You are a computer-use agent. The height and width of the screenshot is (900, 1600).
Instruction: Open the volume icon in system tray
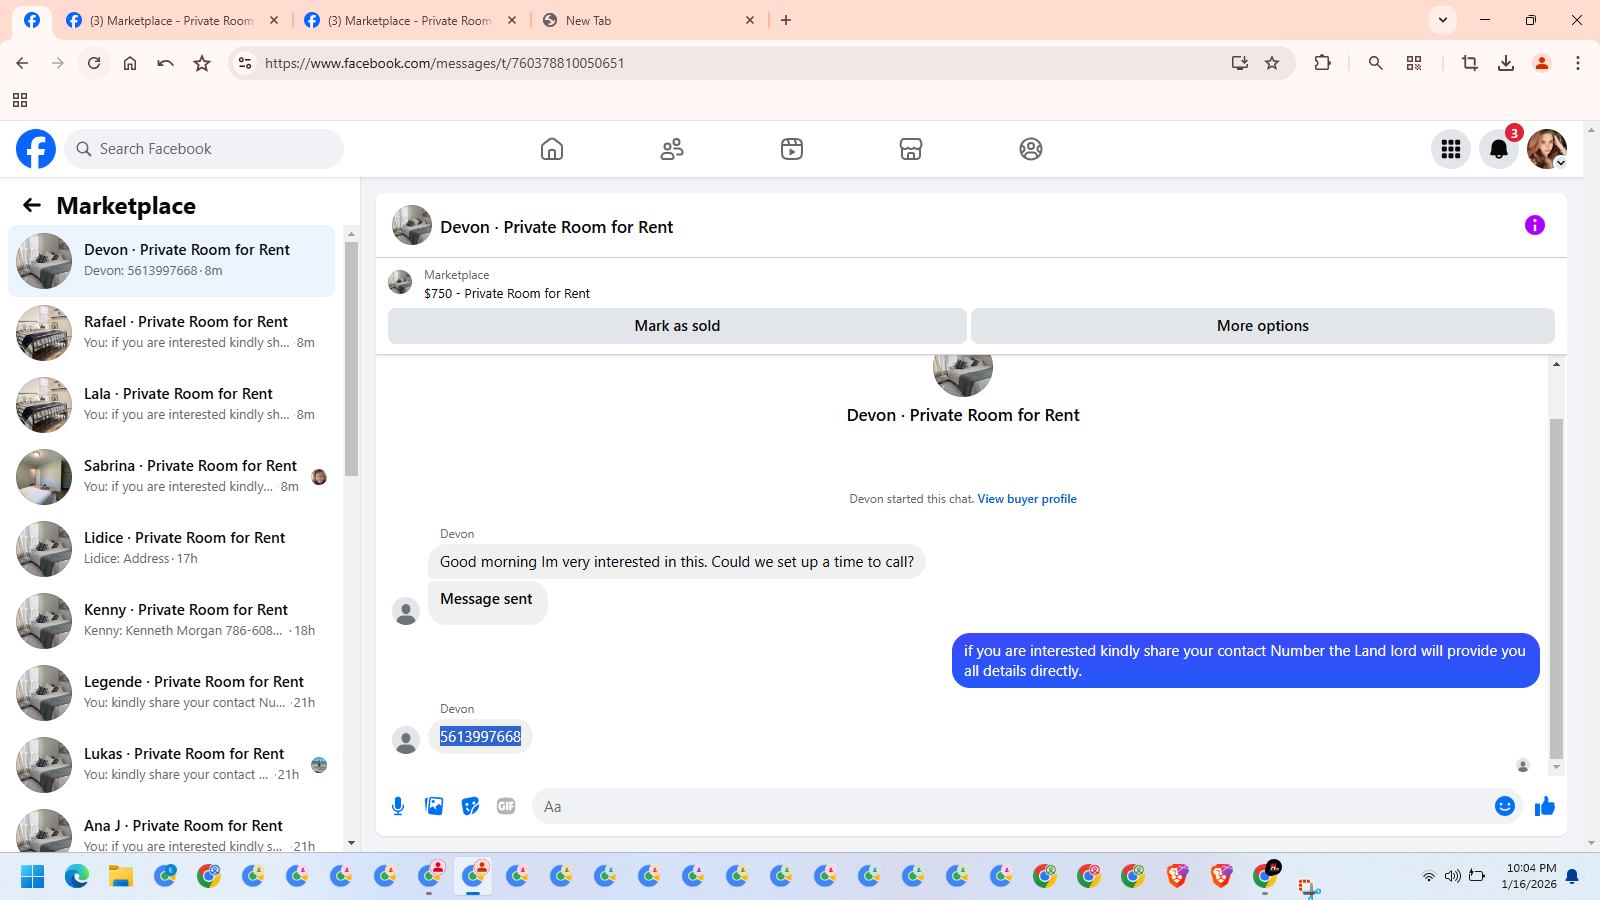click(1452, 876)
